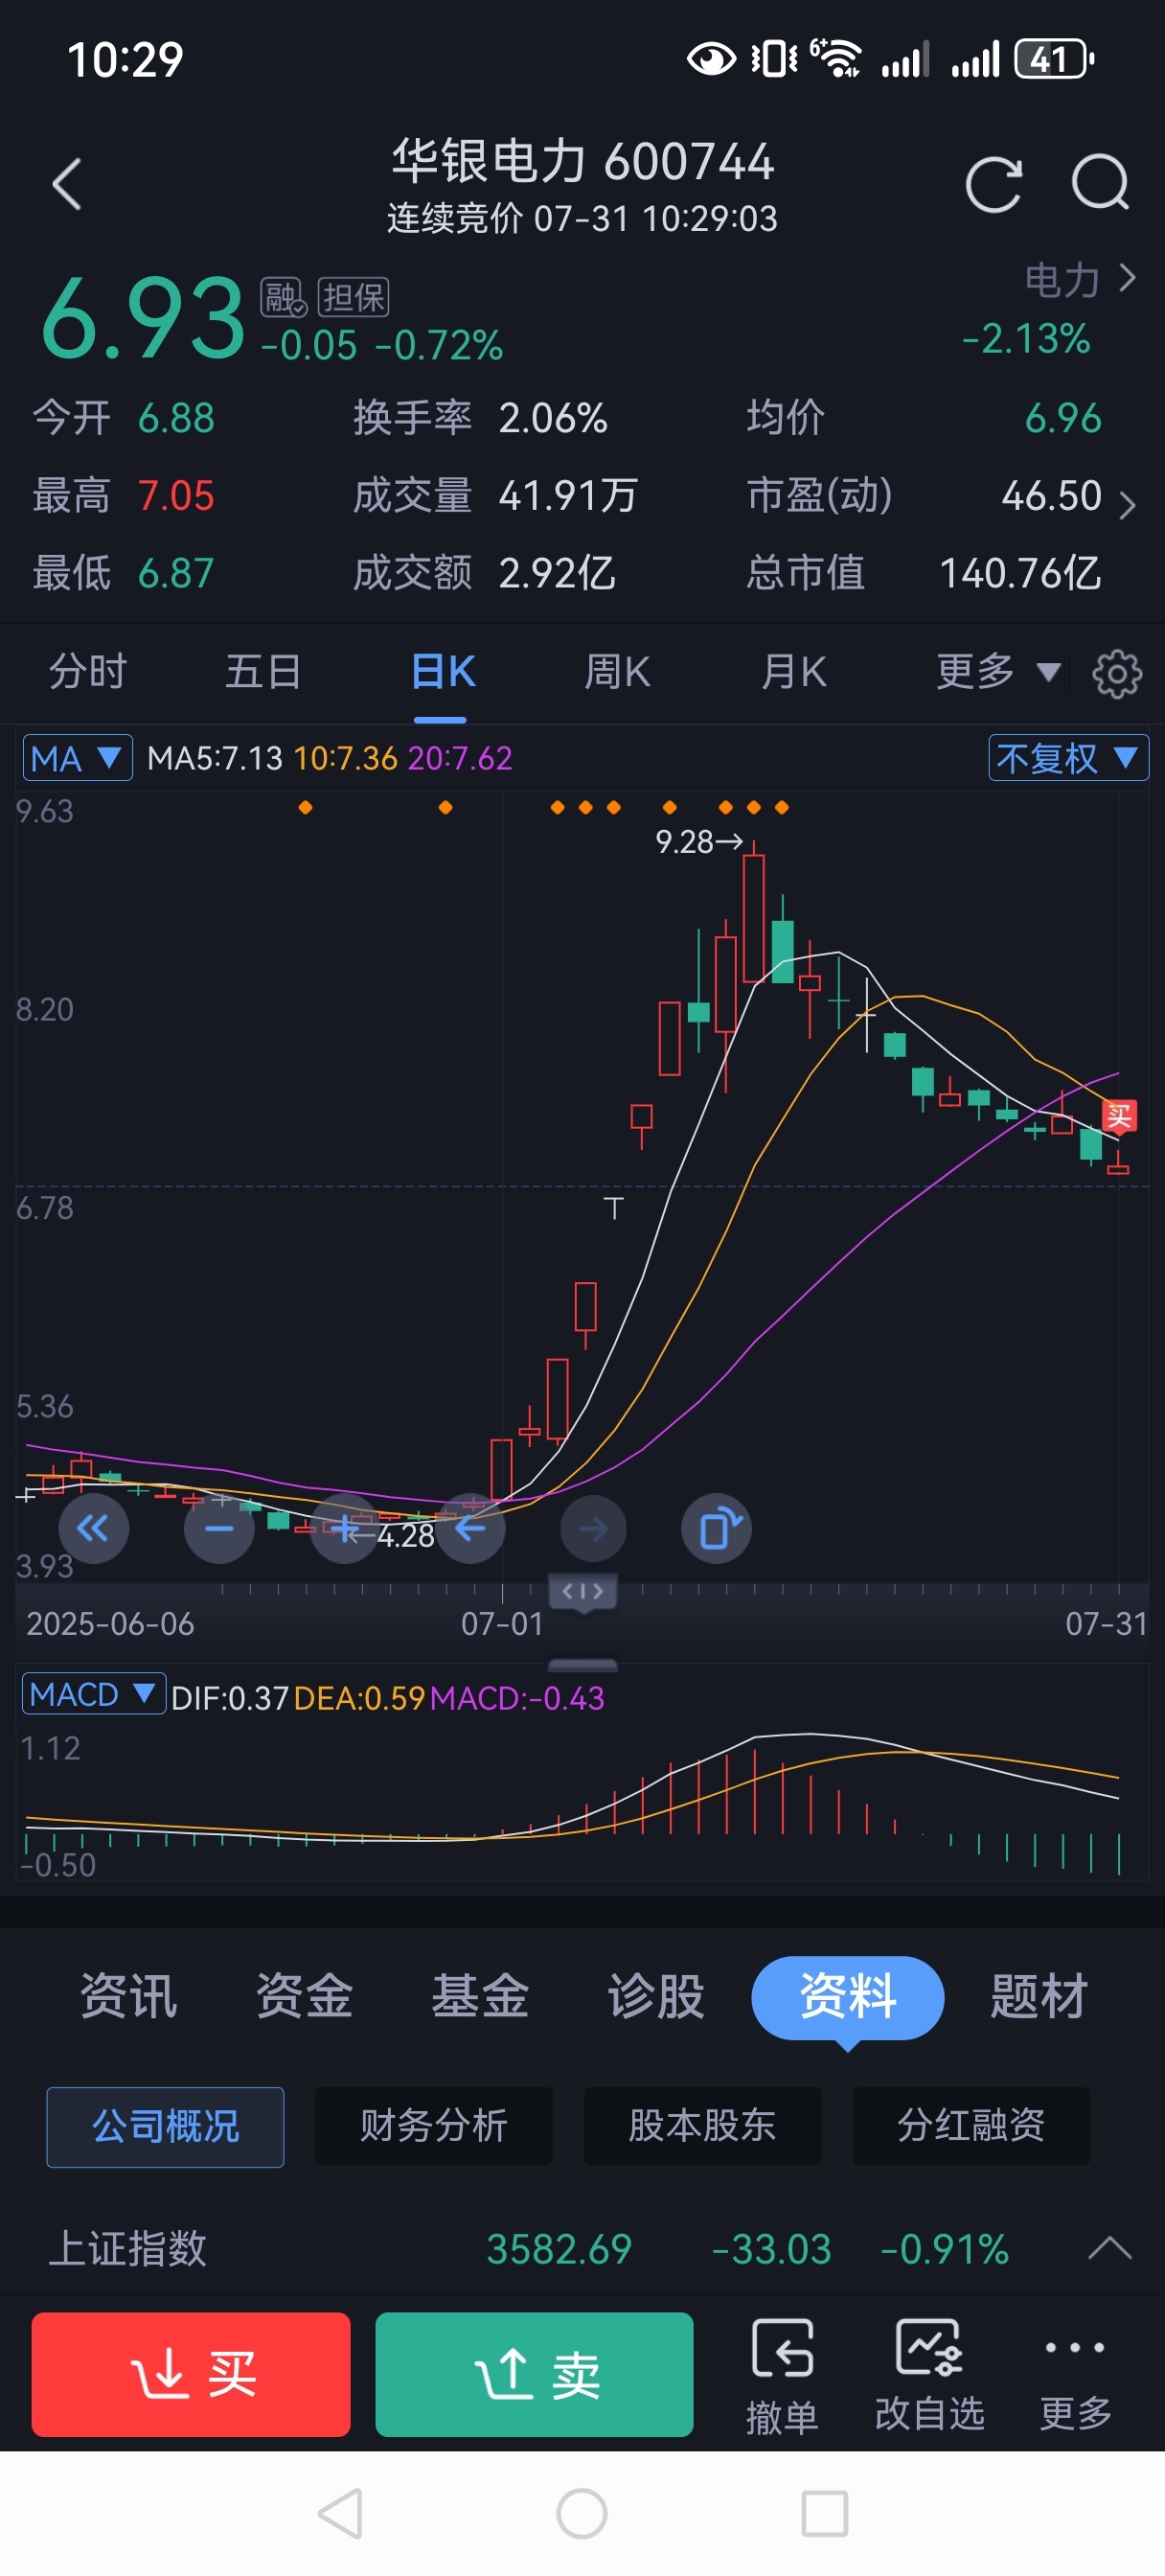
Task: Open MACD indicator dropdown
Action: pos(93,1694)
